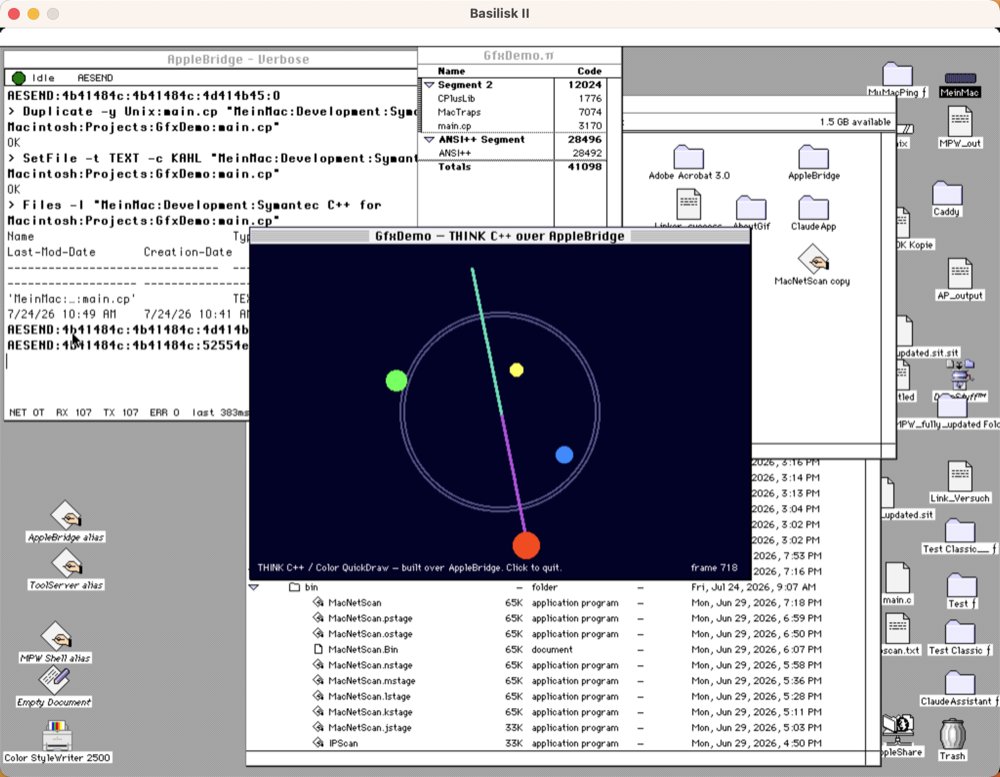This screenshot has height=777, width=1000.
Task: Click GfxDemo window title bar
Action: 500,236
